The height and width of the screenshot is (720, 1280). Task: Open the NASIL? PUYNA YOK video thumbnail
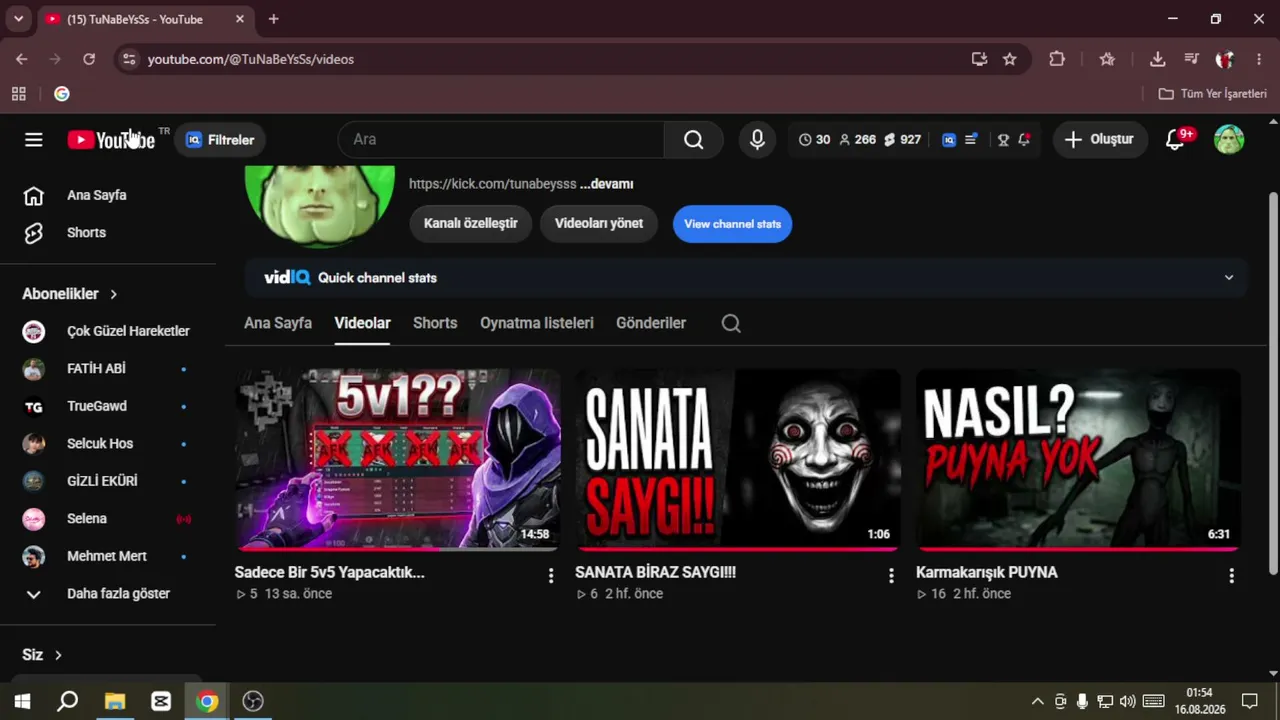click(1079, 460)
